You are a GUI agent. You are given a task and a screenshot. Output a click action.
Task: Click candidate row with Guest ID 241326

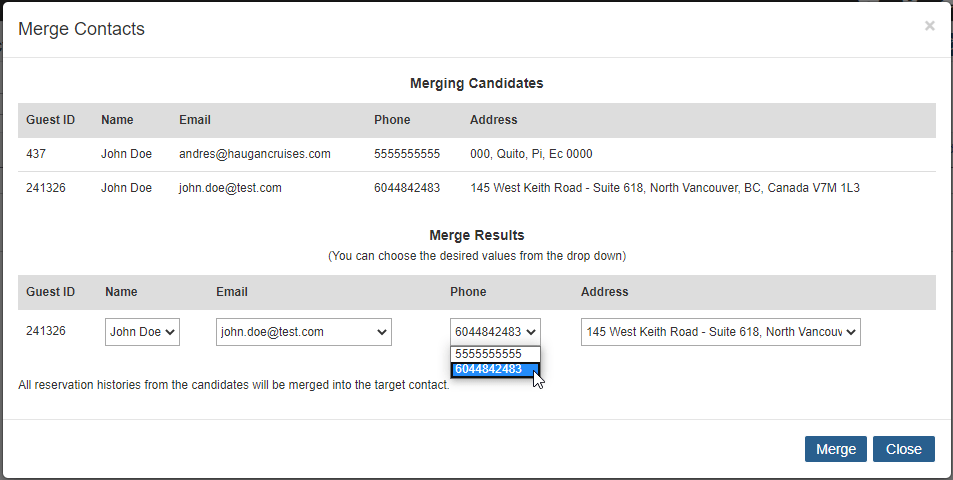pyautogui.click(x=46, y=188)
